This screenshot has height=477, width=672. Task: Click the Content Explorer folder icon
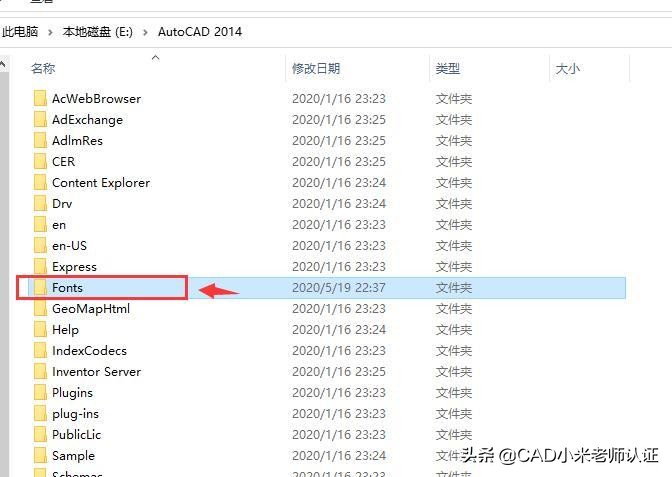(40, 182)
